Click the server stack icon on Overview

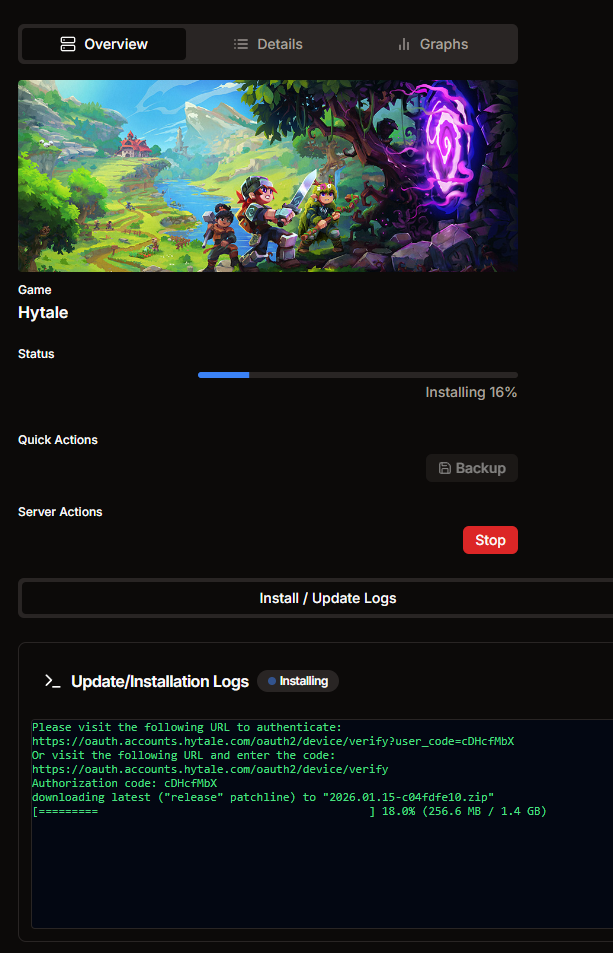pos(68,44)
